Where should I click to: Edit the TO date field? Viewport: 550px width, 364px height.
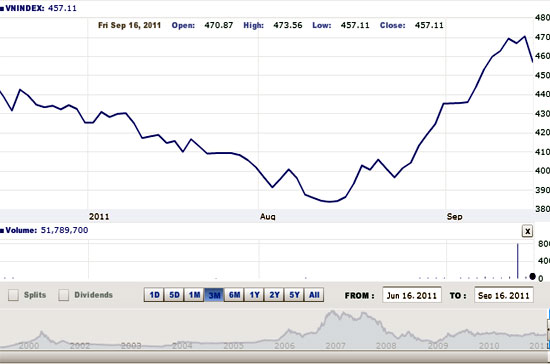click(x=504, y=295)
